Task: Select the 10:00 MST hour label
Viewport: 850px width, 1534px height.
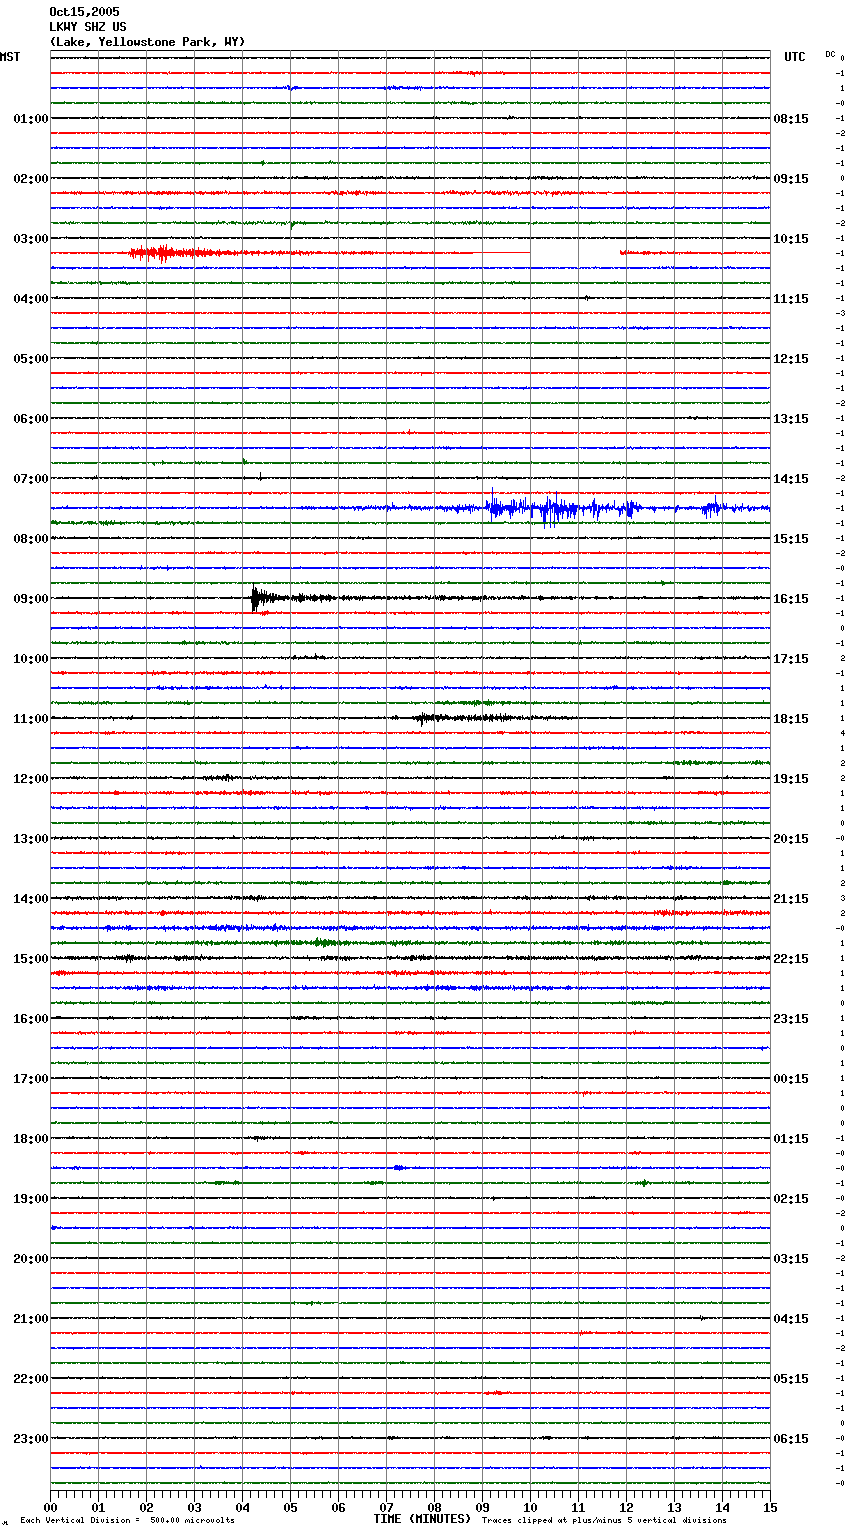Action: (31, 659)
